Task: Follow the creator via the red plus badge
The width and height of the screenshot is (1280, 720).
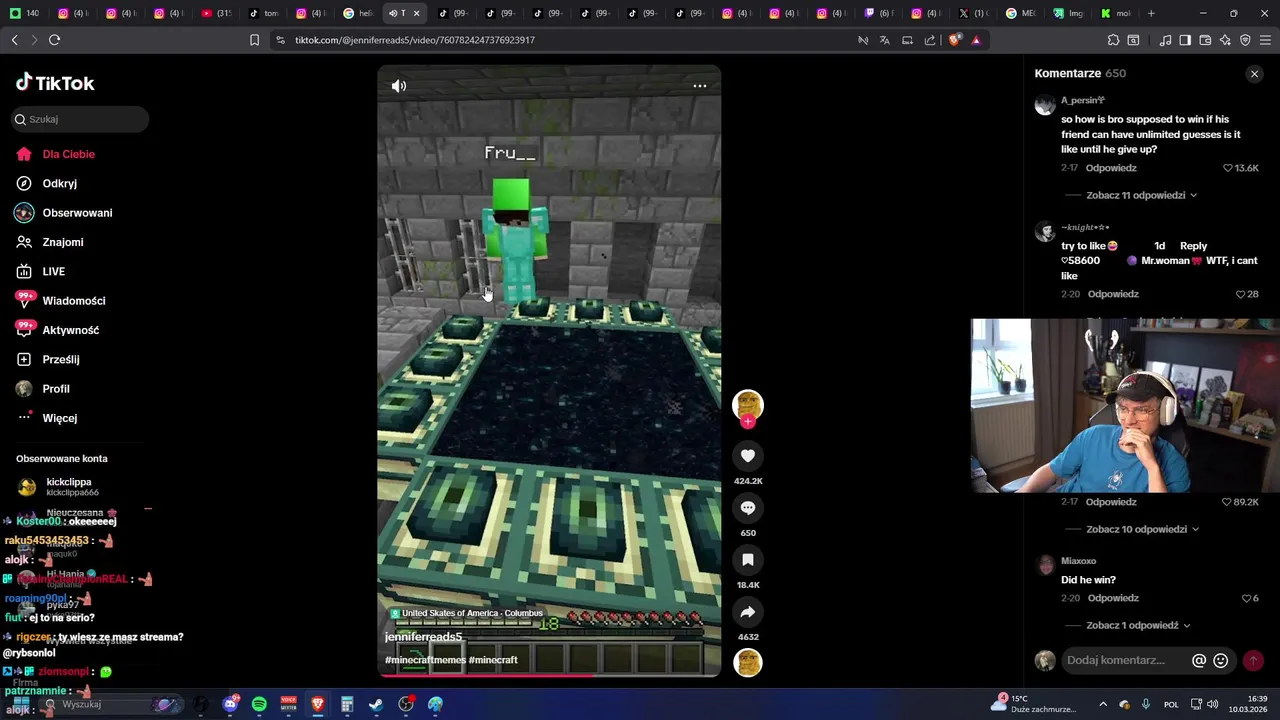Action: click(x=748, y=422)
